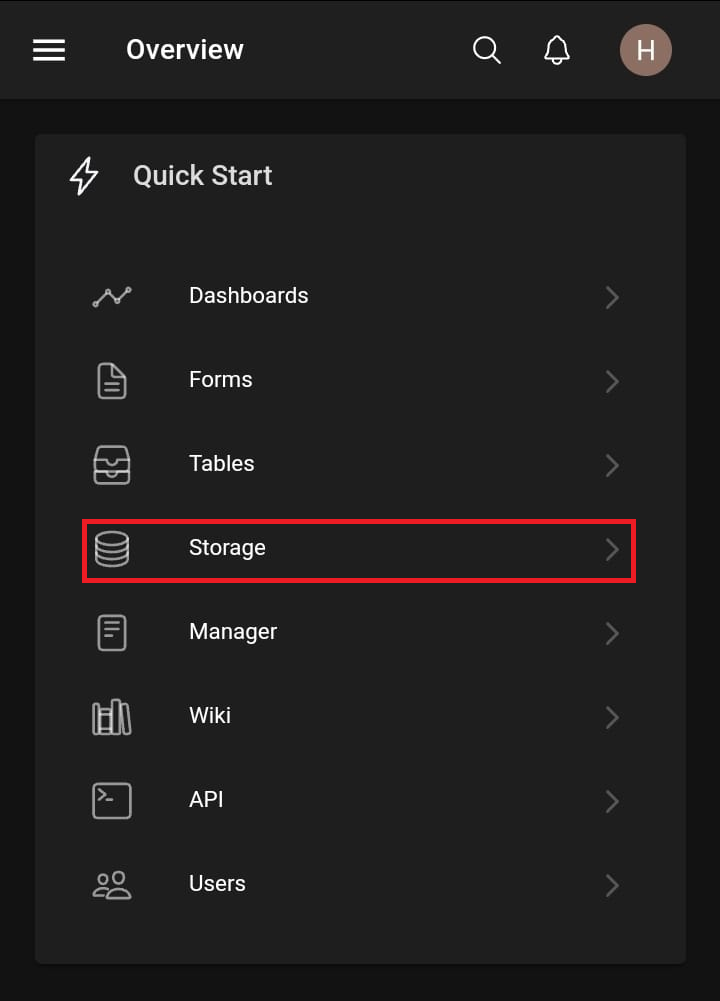Click the Users people icon

tap(112, 884)
